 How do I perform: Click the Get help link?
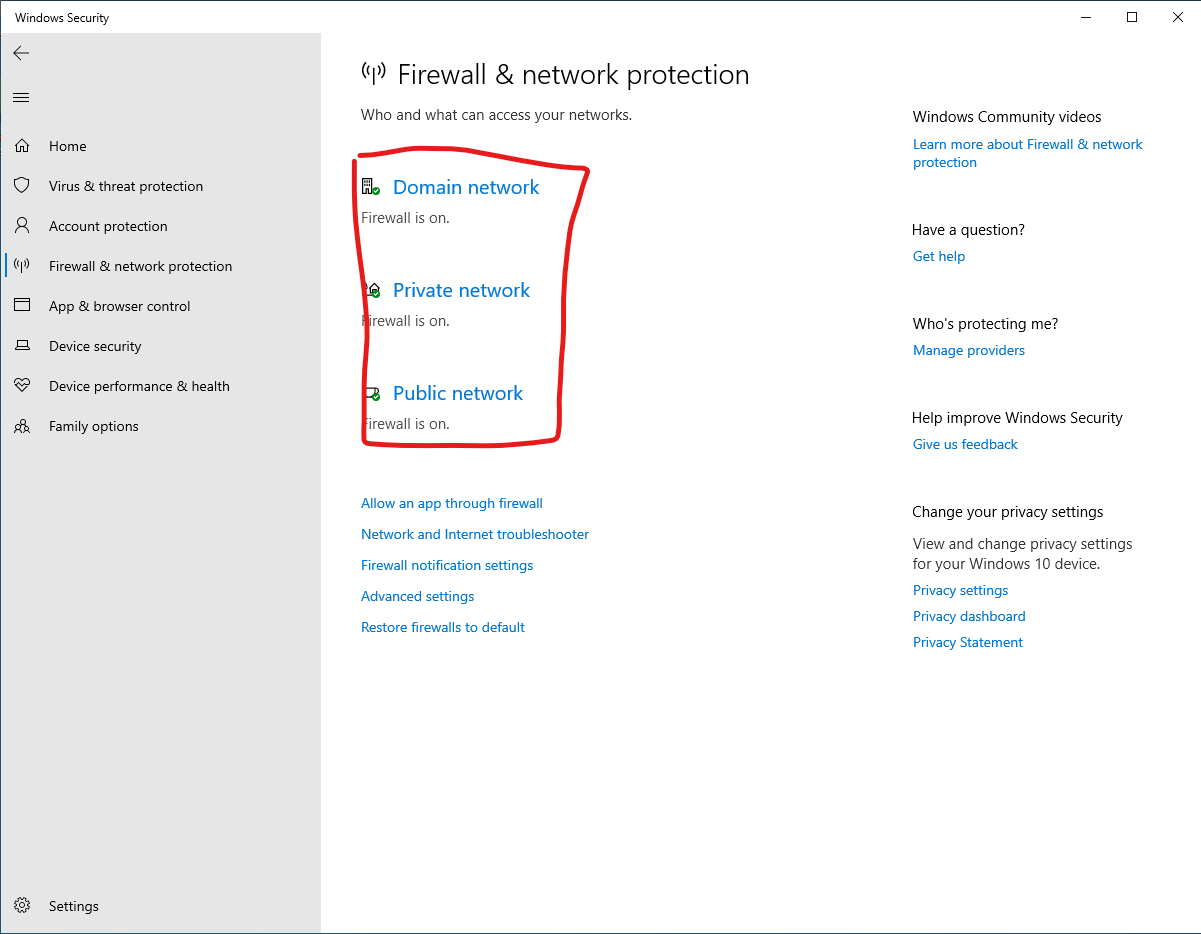939,256
